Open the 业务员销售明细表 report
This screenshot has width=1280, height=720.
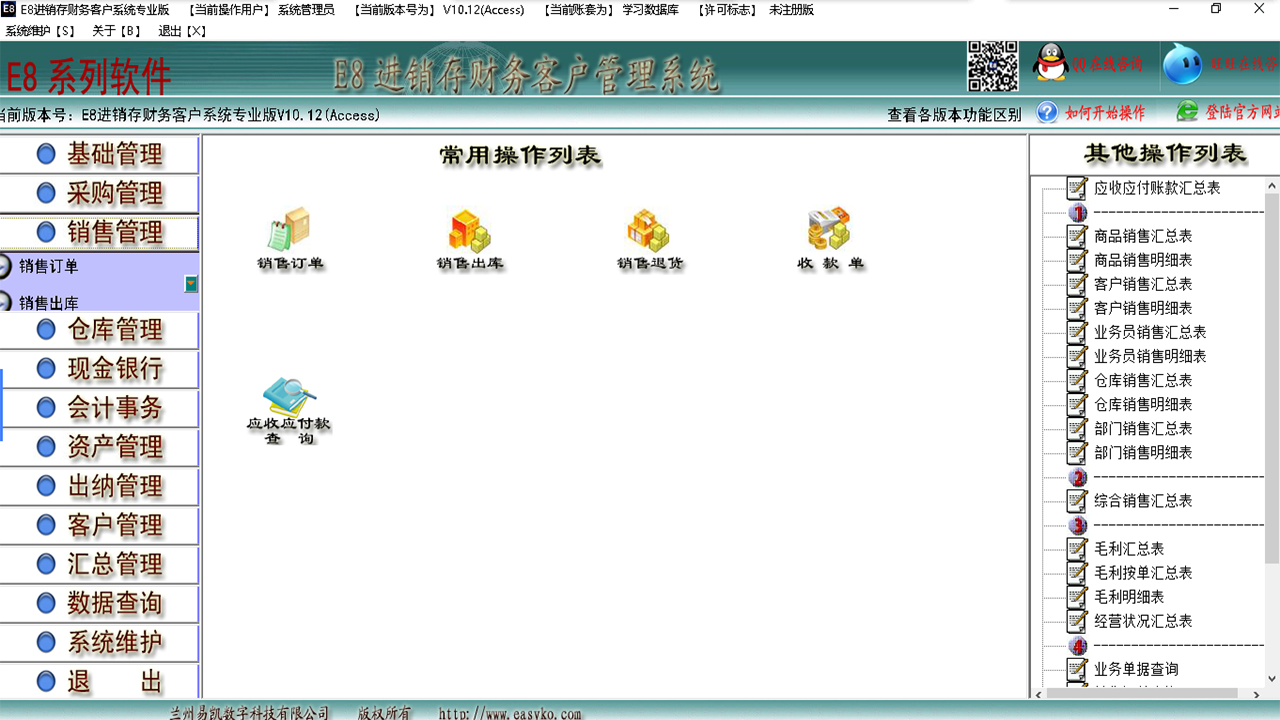[1150, 356]
